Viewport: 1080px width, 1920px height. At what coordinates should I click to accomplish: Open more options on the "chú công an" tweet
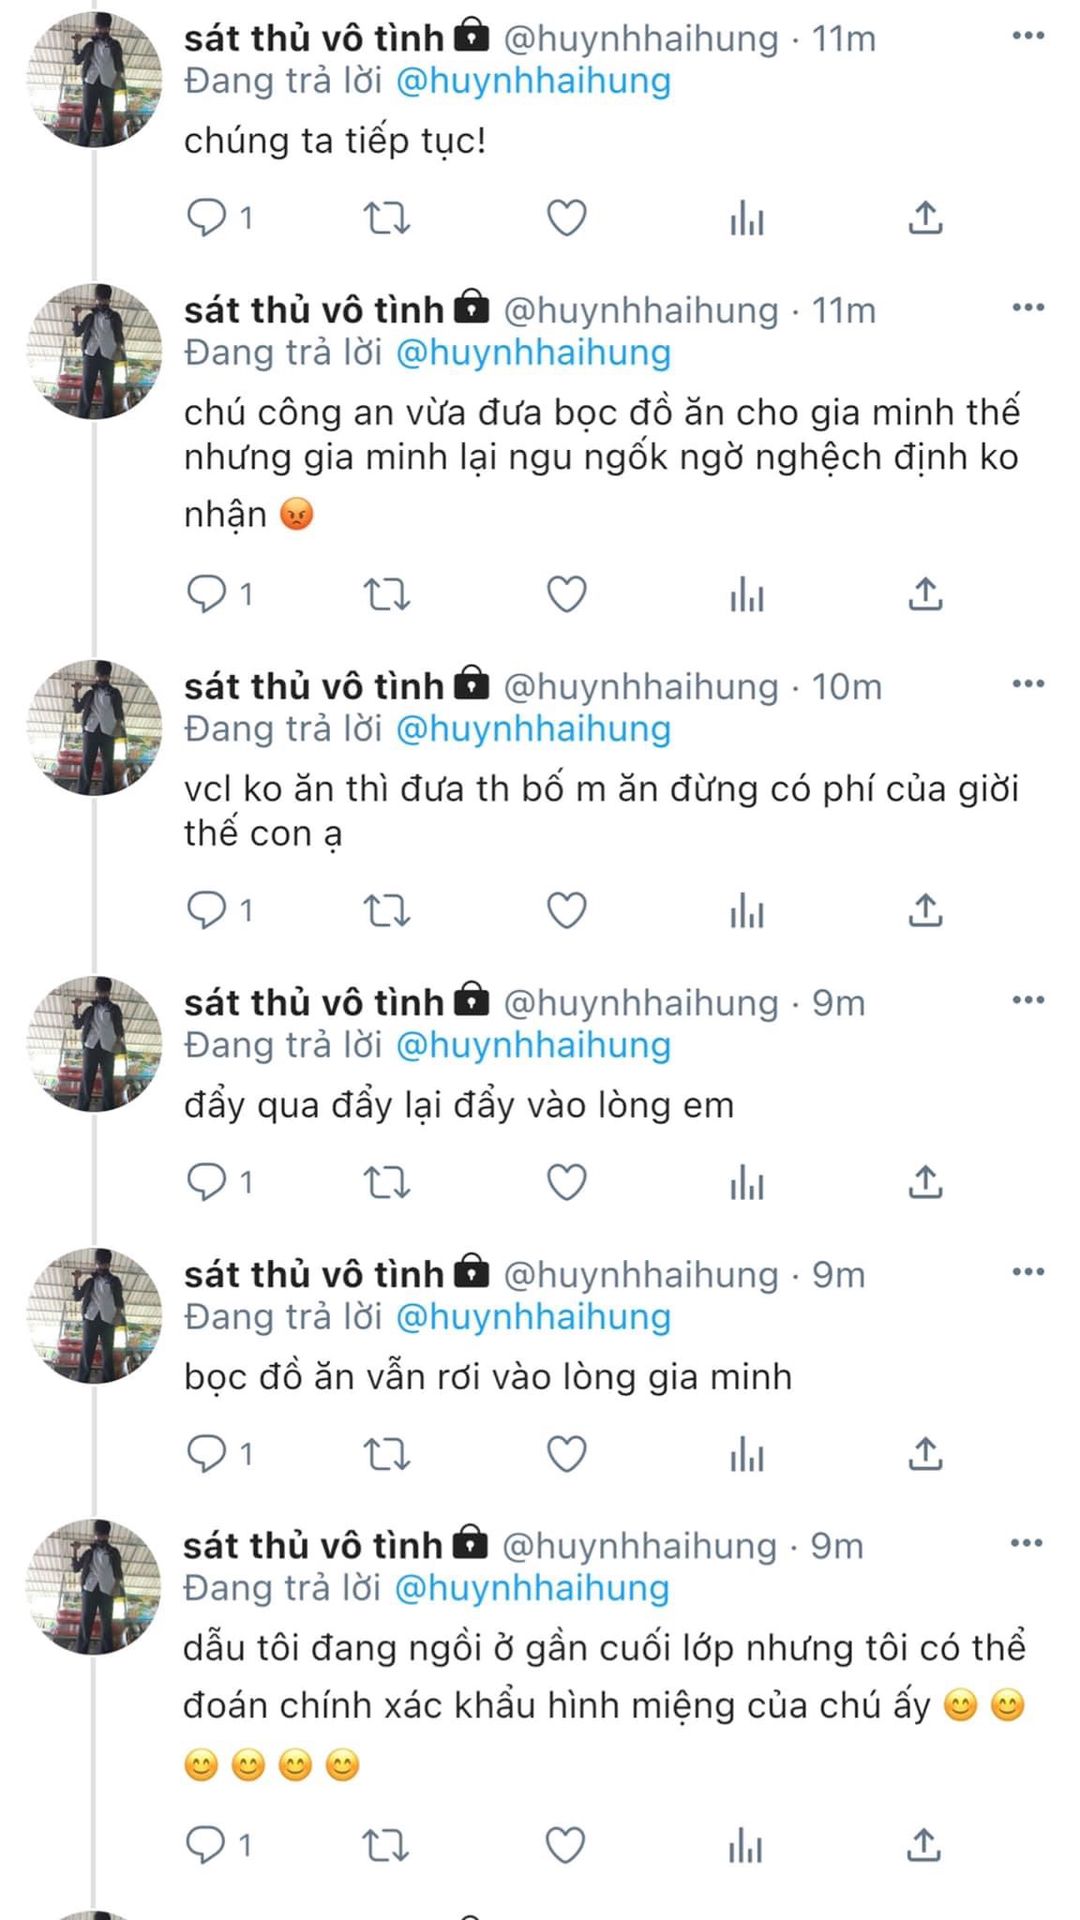coord(1028,308)
